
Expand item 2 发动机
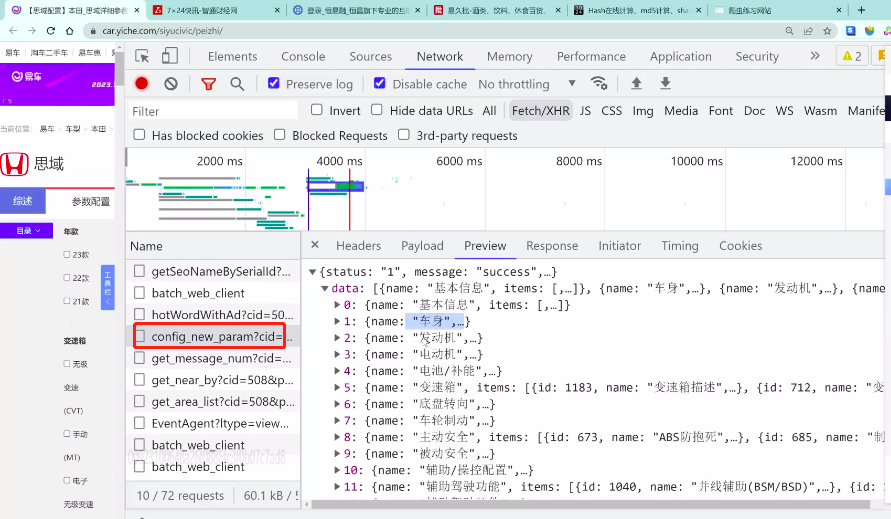pos(337,338)
